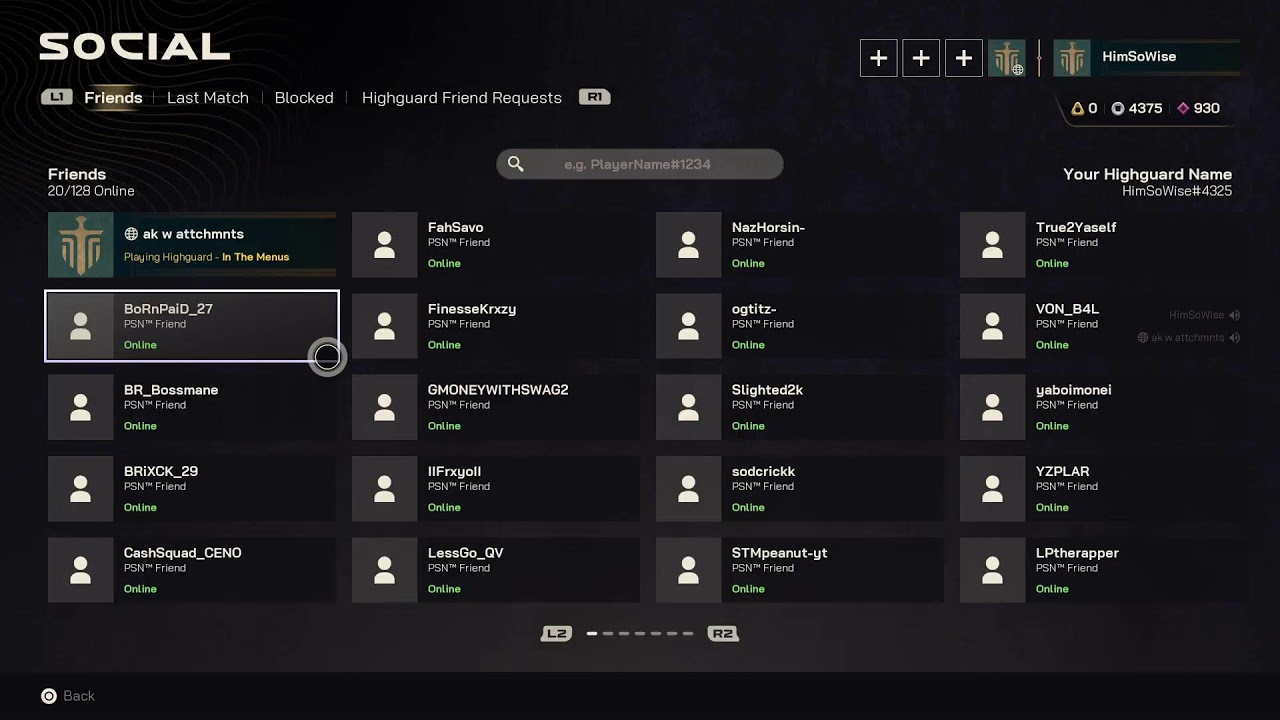Click the ak w attchmnts emblem avatar
The width and height of the screenshot is (1280, 720).
coord(81,245)
